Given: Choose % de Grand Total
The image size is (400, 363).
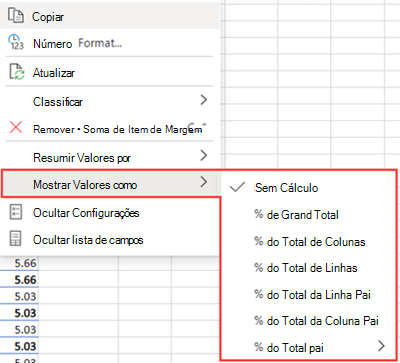Looking at the screenshot, I should tap(309, 214).
